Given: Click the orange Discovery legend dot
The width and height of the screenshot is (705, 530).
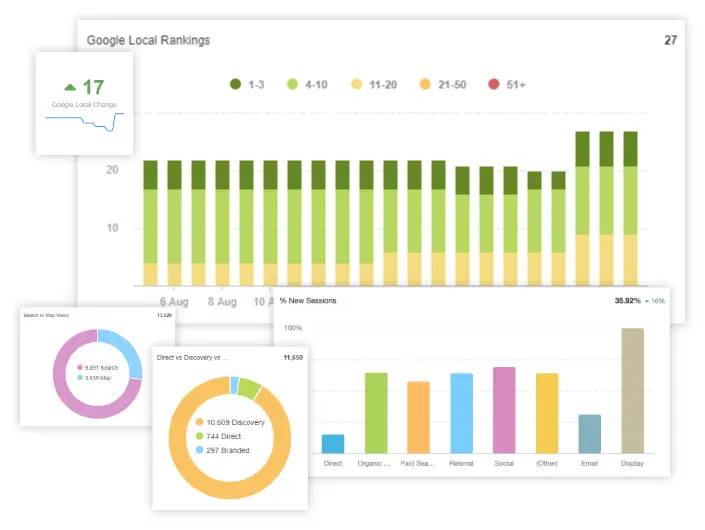Looking at the screenshot, I should (200, 422).
